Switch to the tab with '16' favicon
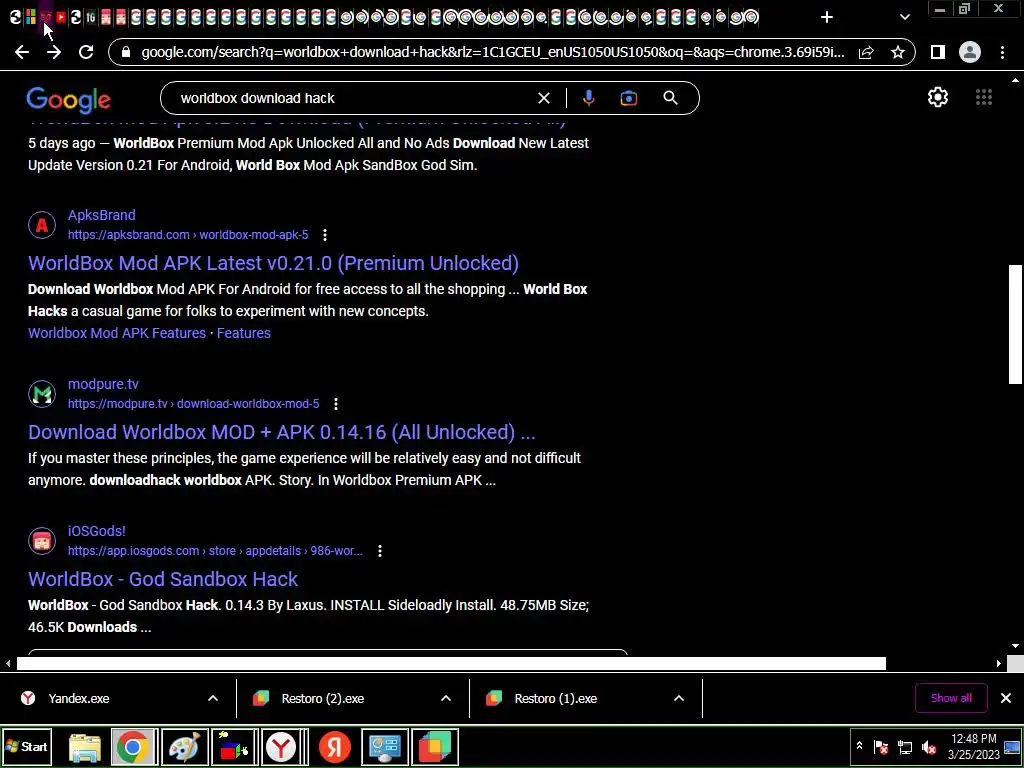1024x768 pixels. click(91, 18)
